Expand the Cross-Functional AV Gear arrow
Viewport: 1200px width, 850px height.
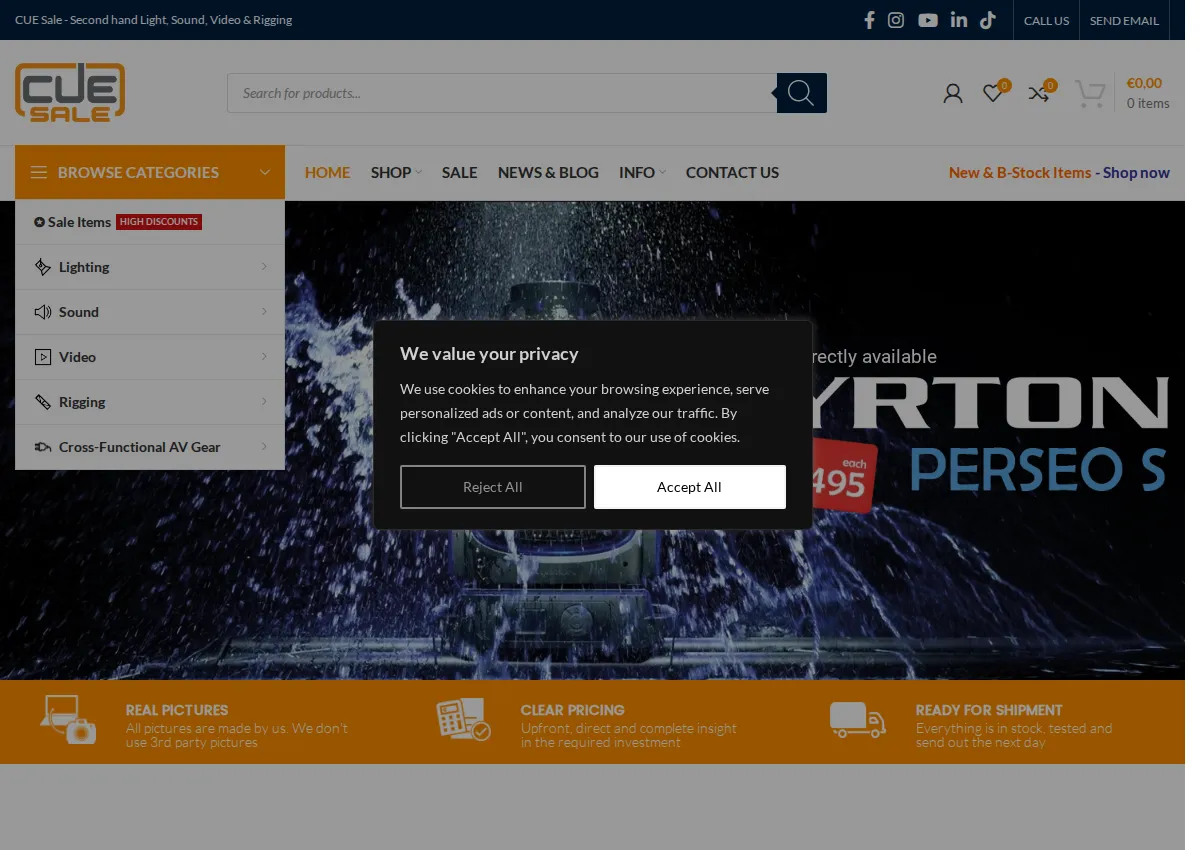click(264, 446)
